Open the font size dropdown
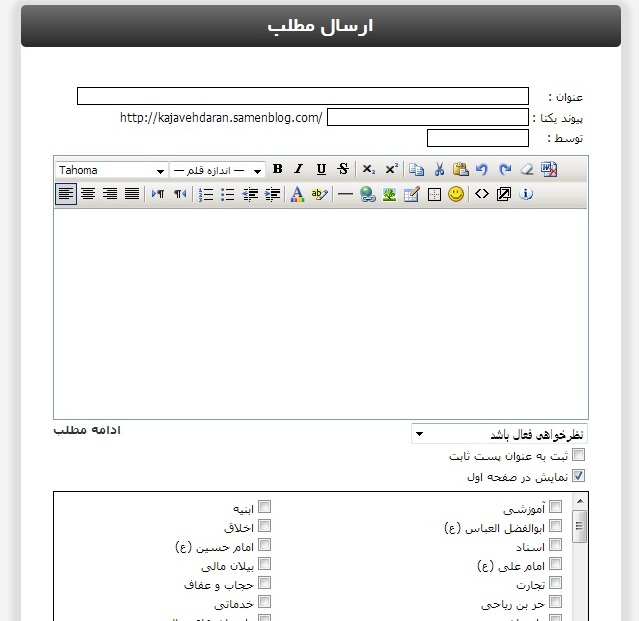This screenshot has width=639, height=621. click(217, 170)
